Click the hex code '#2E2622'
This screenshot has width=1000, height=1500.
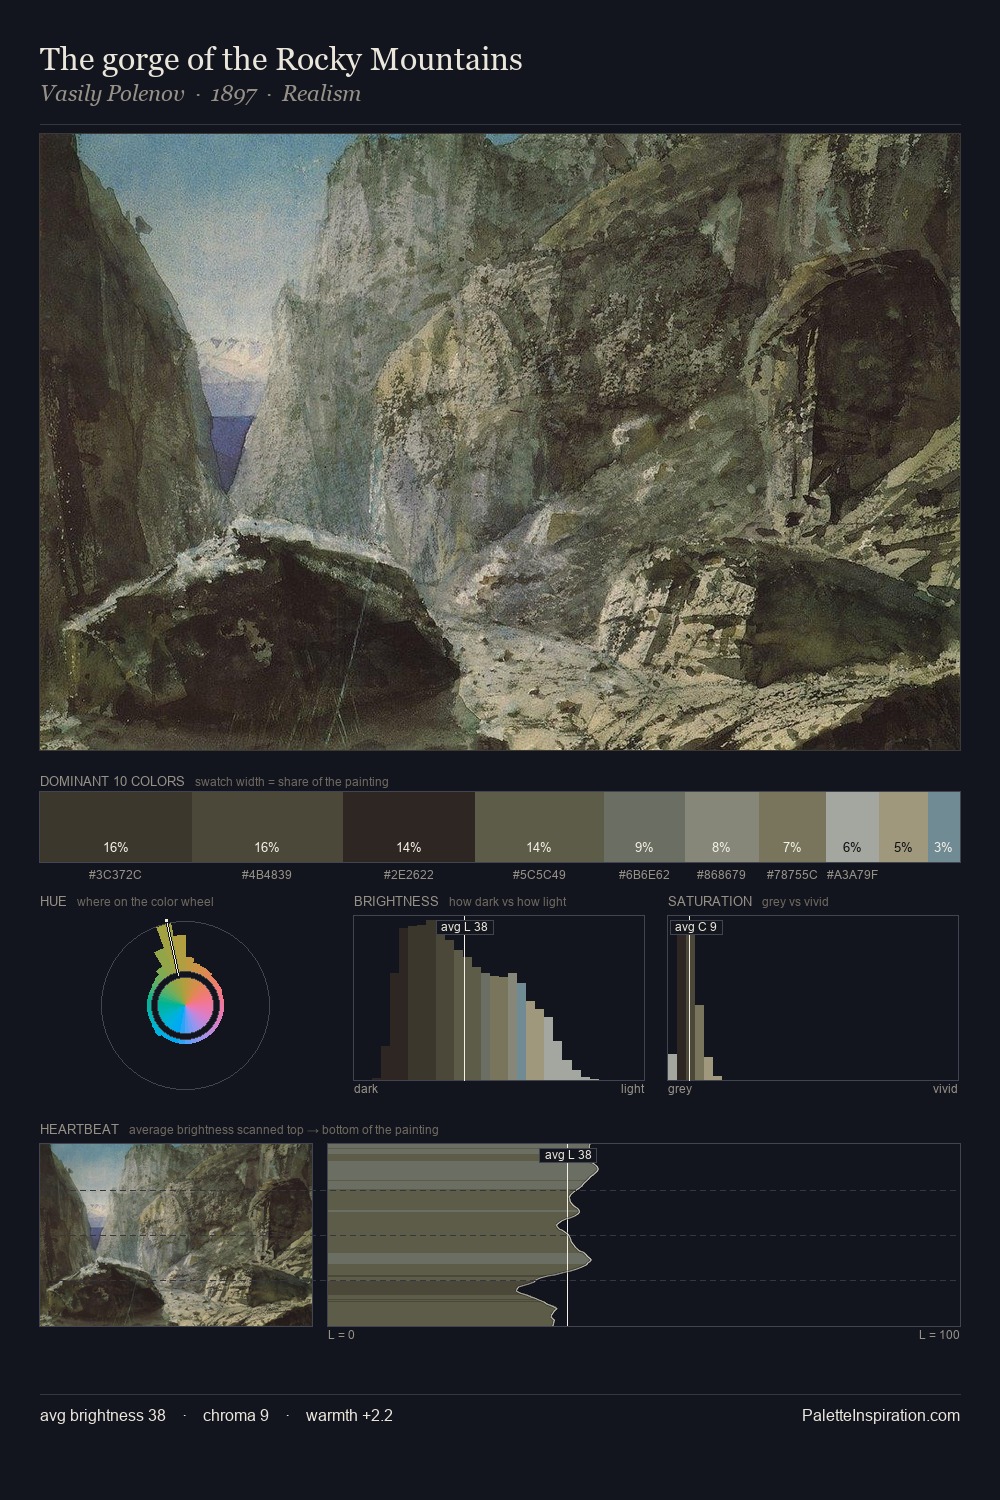click(x=409, y=875)
